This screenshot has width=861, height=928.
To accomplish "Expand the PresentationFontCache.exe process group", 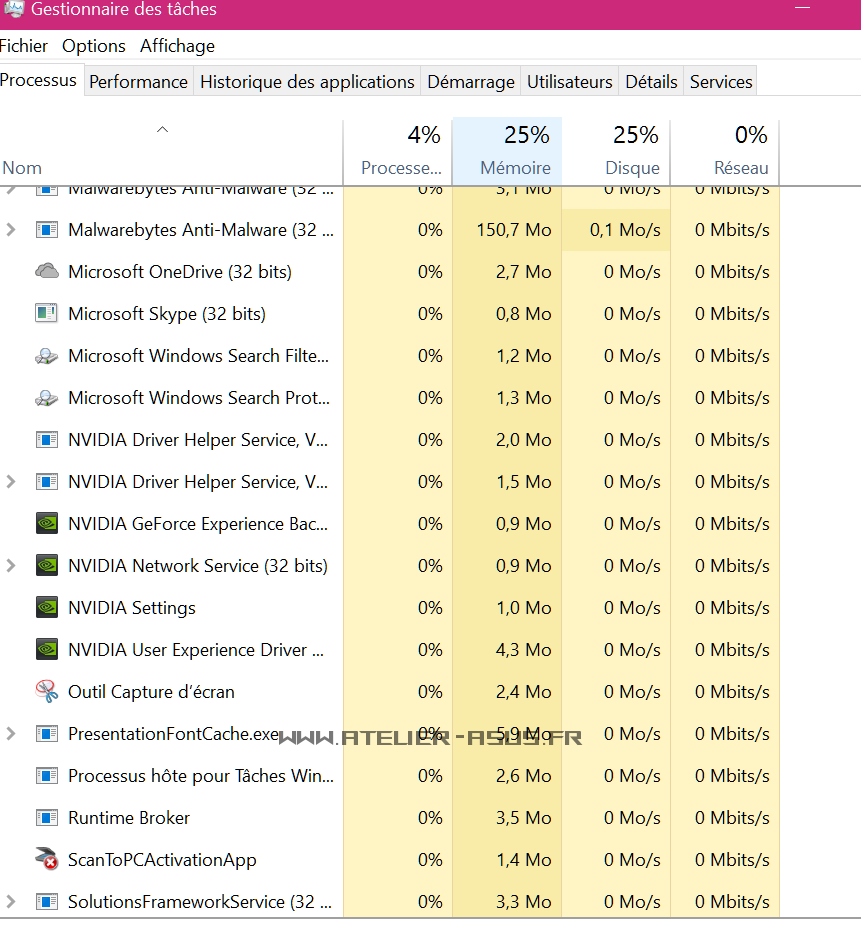I will click(x=11, y=733).
